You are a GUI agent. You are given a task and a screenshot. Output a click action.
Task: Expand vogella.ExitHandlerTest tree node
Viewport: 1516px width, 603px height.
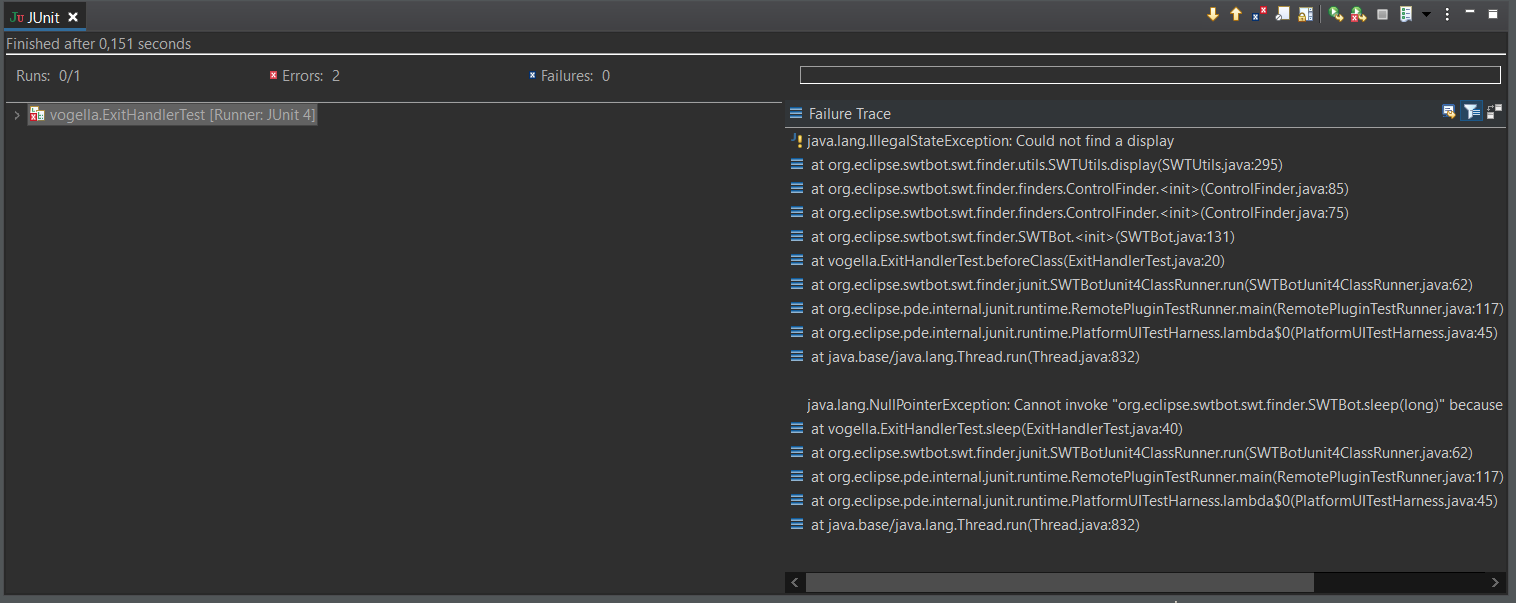tap(17, 115)
